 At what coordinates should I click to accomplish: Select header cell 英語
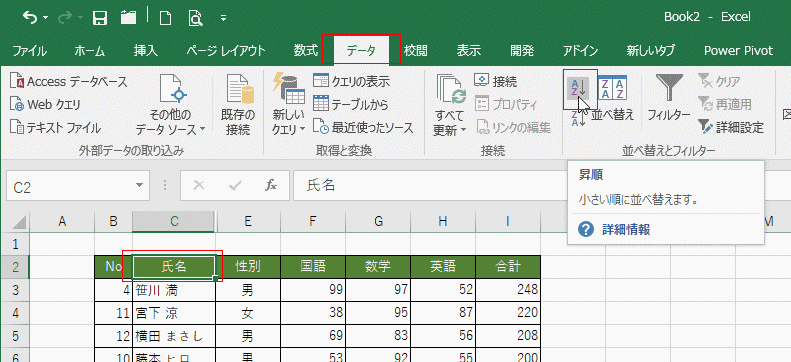443,267
